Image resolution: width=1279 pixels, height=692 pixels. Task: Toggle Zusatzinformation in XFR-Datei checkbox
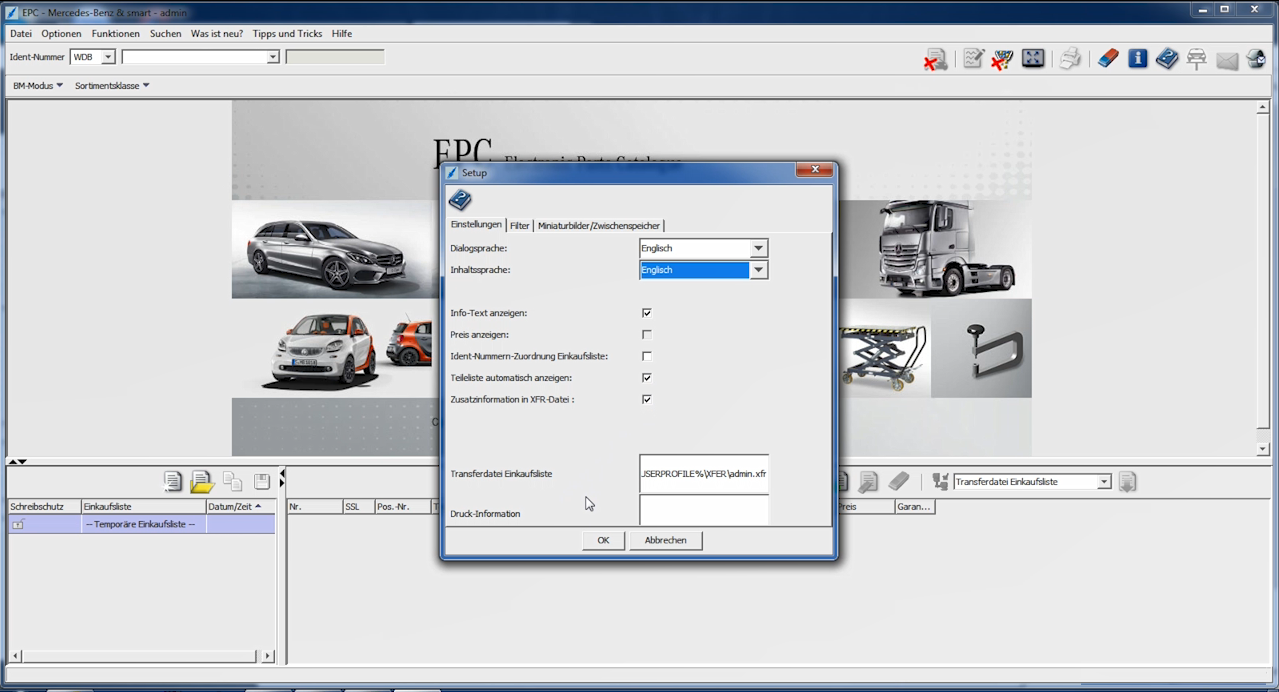point(647,399)
